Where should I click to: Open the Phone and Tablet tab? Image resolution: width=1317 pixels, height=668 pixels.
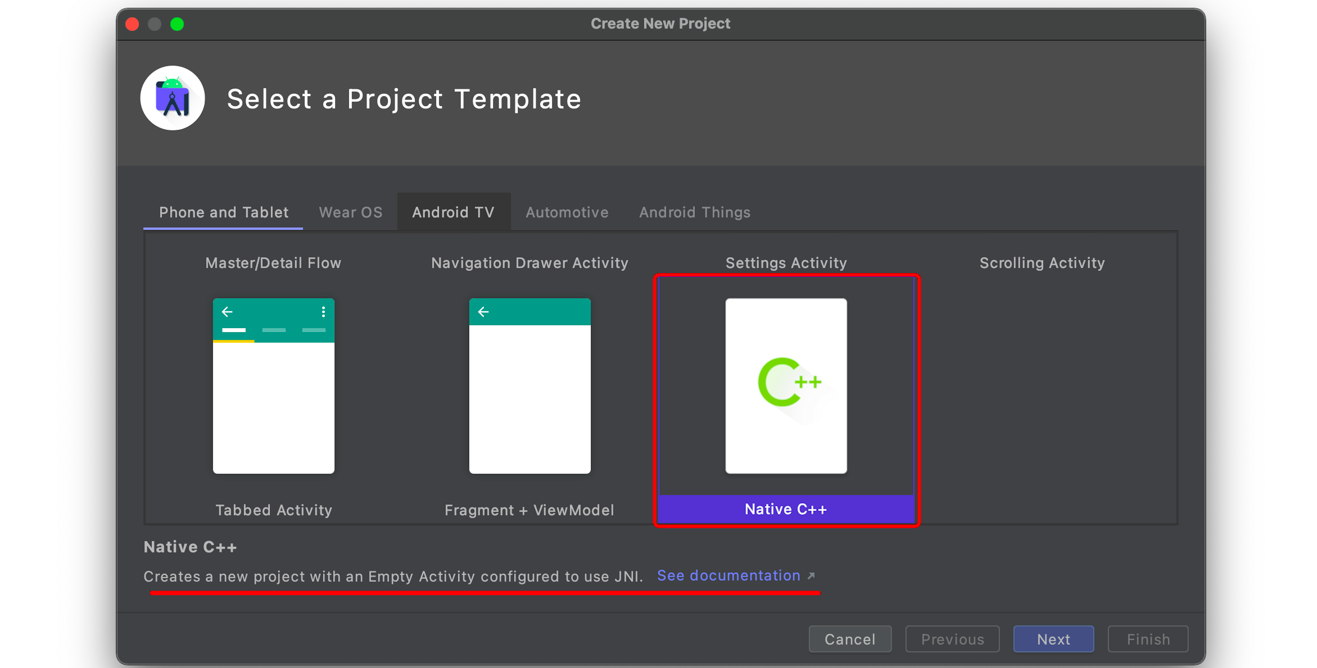pos(223,212)
